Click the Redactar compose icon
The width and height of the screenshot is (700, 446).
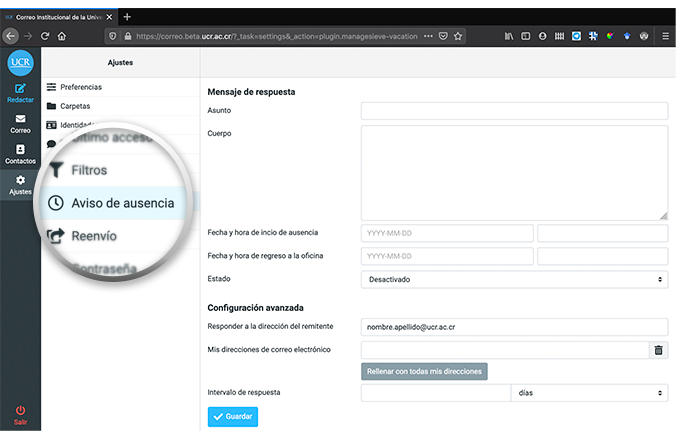[x=20, y=90]
